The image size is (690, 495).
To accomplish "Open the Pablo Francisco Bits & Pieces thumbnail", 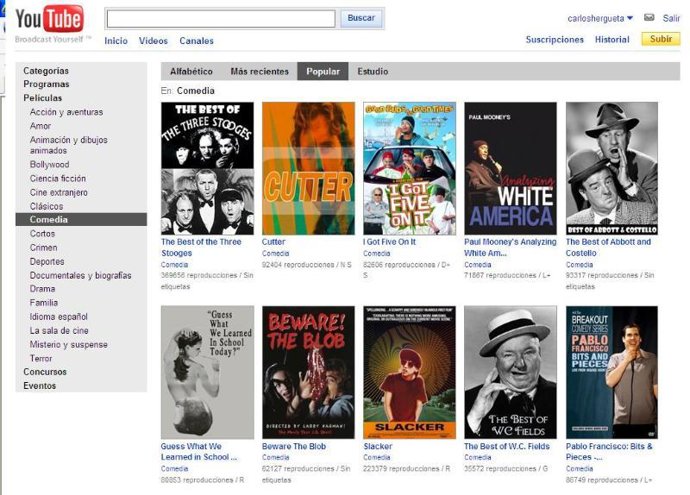I will click(612, 372).
